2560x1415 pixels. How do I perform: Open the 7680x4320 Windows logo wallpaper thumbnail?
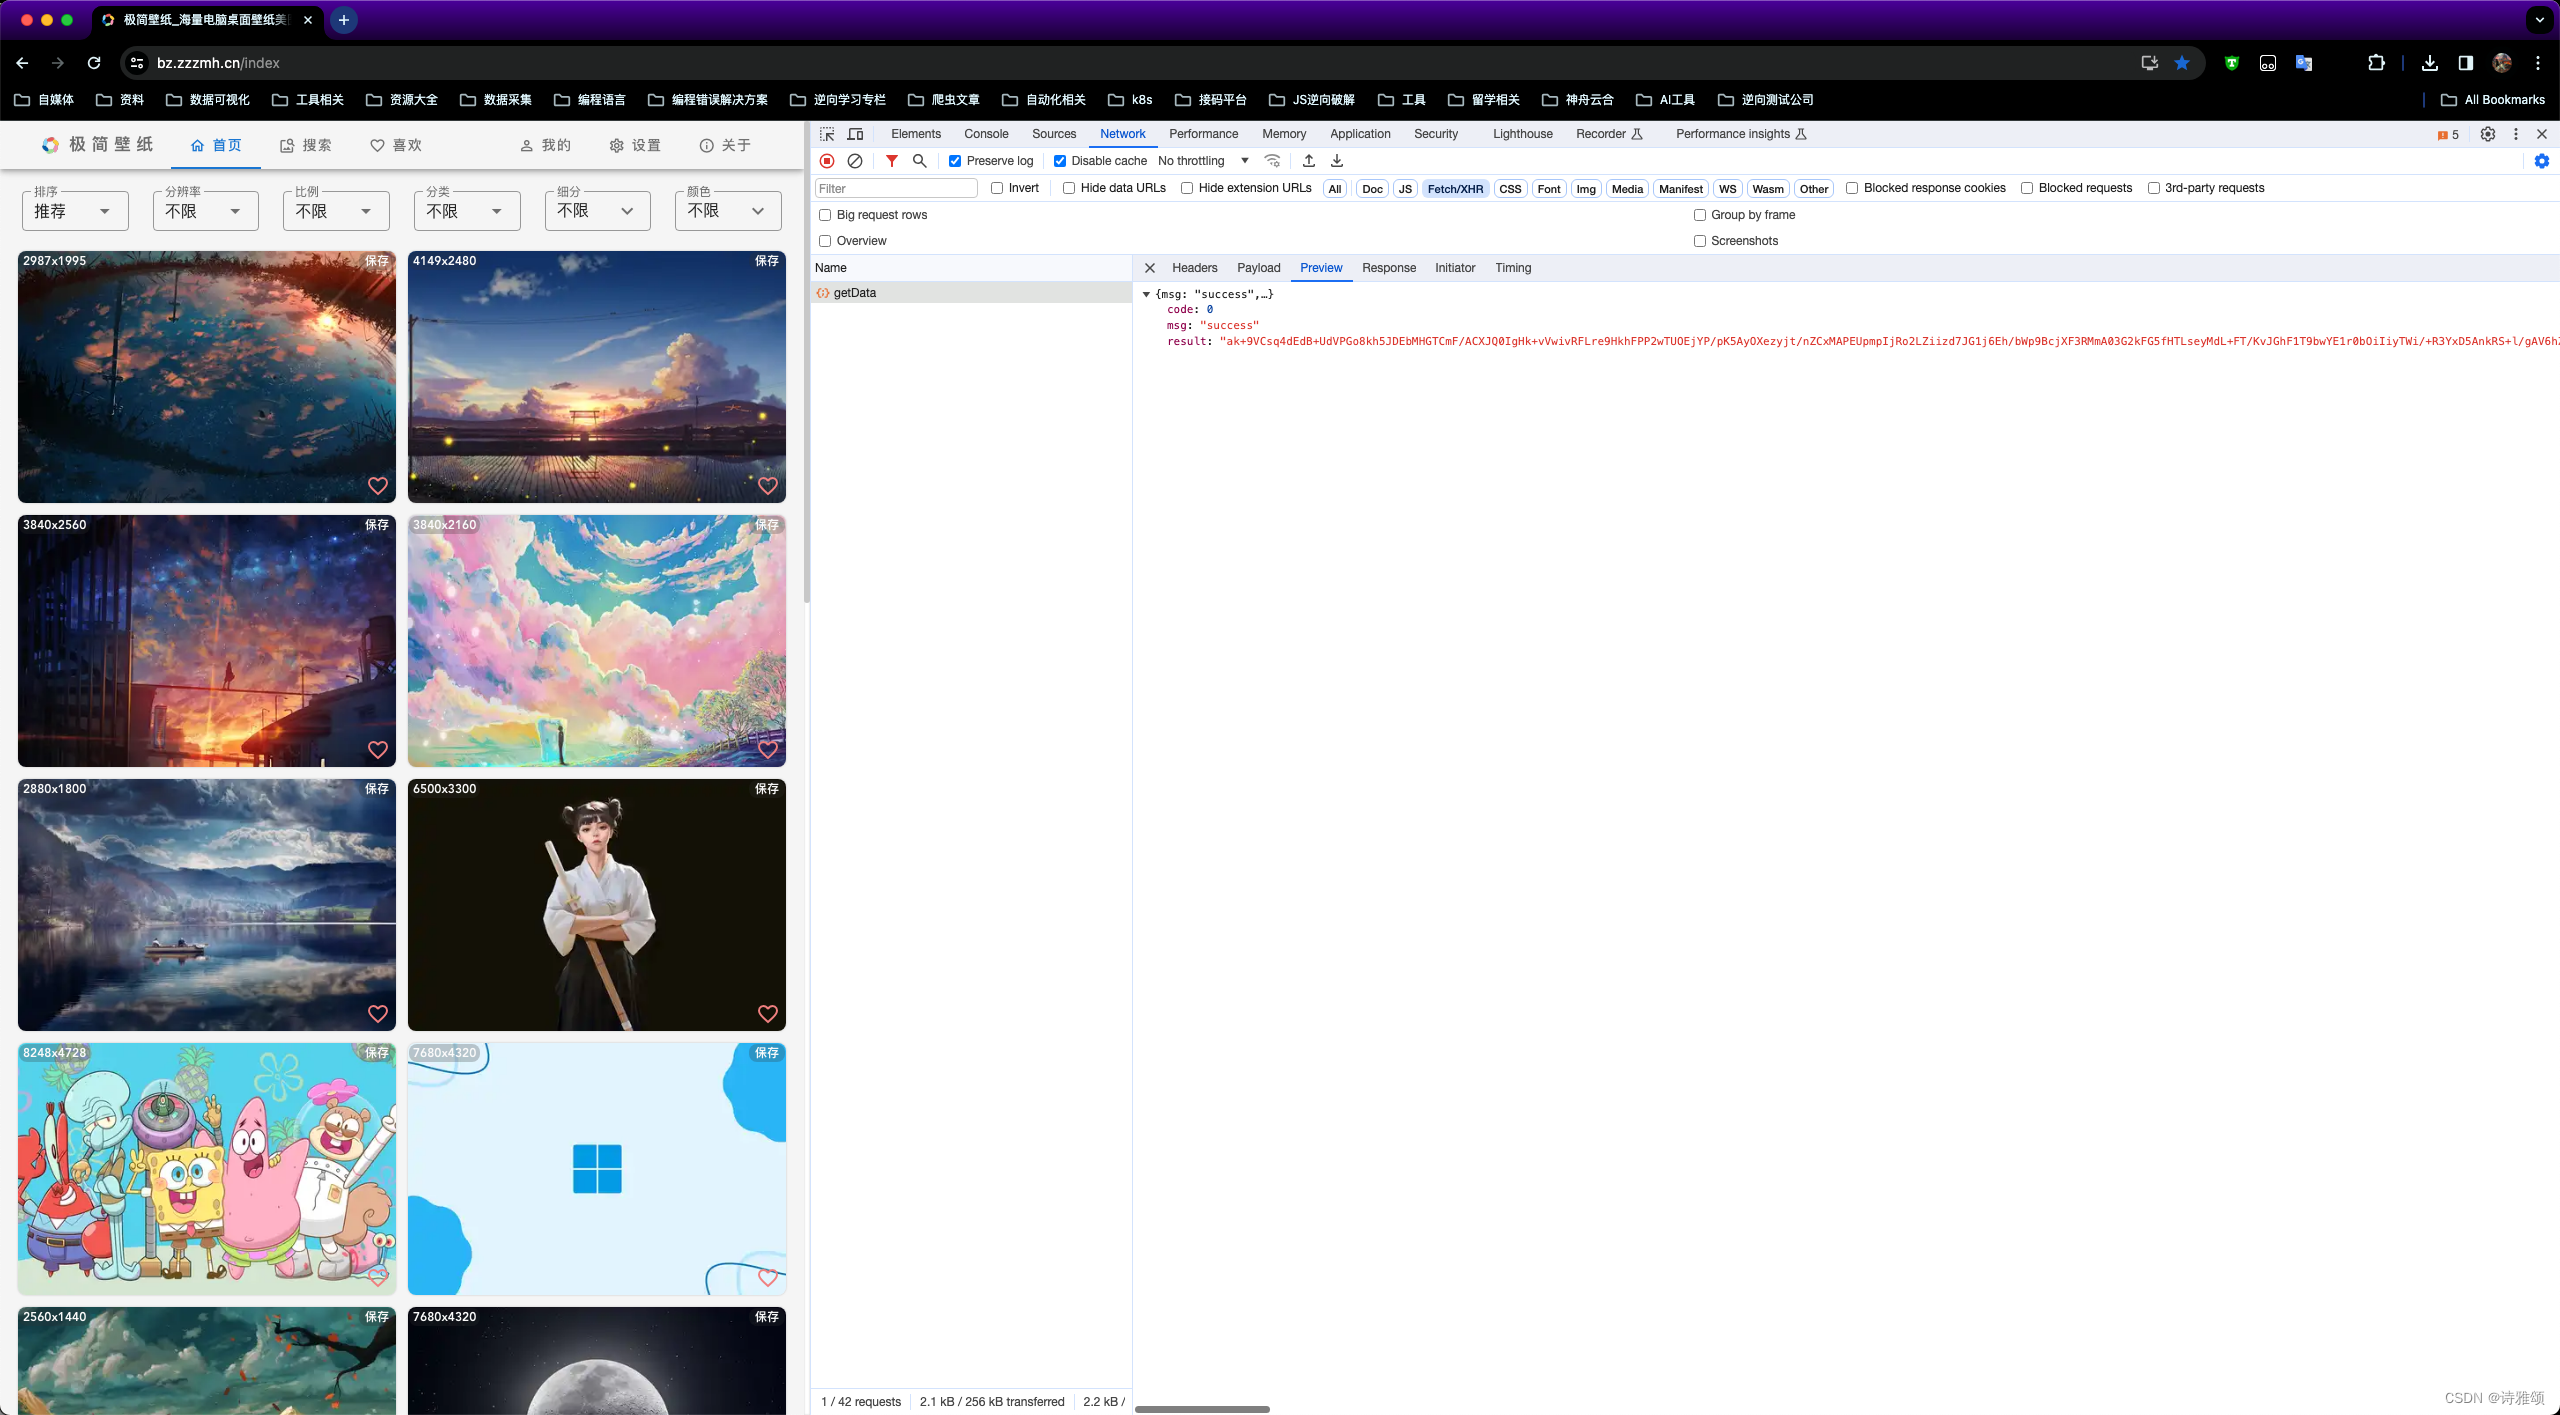[597, 1169]
